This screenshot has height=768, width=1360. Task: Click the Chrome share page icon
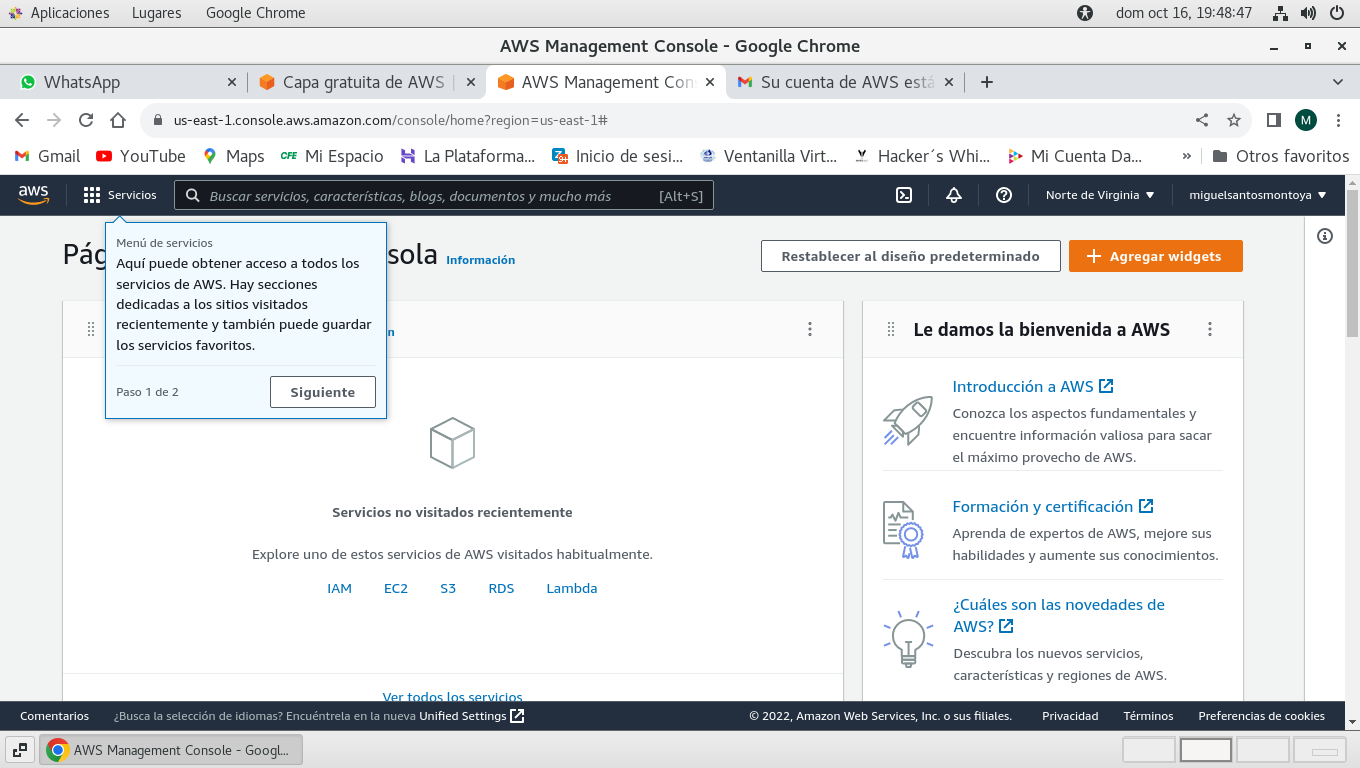point(1202,120)
